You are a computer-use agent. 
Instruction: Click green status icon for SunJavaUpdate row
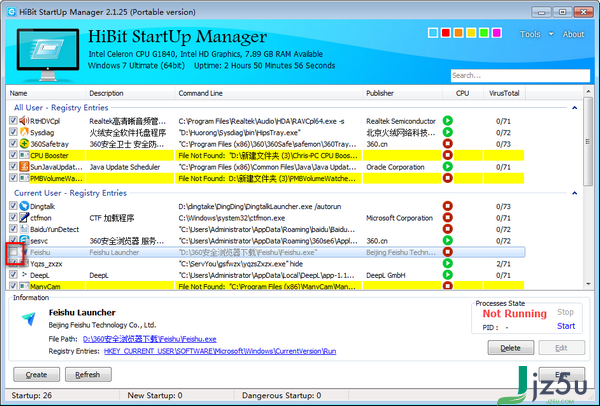(448, 166)
